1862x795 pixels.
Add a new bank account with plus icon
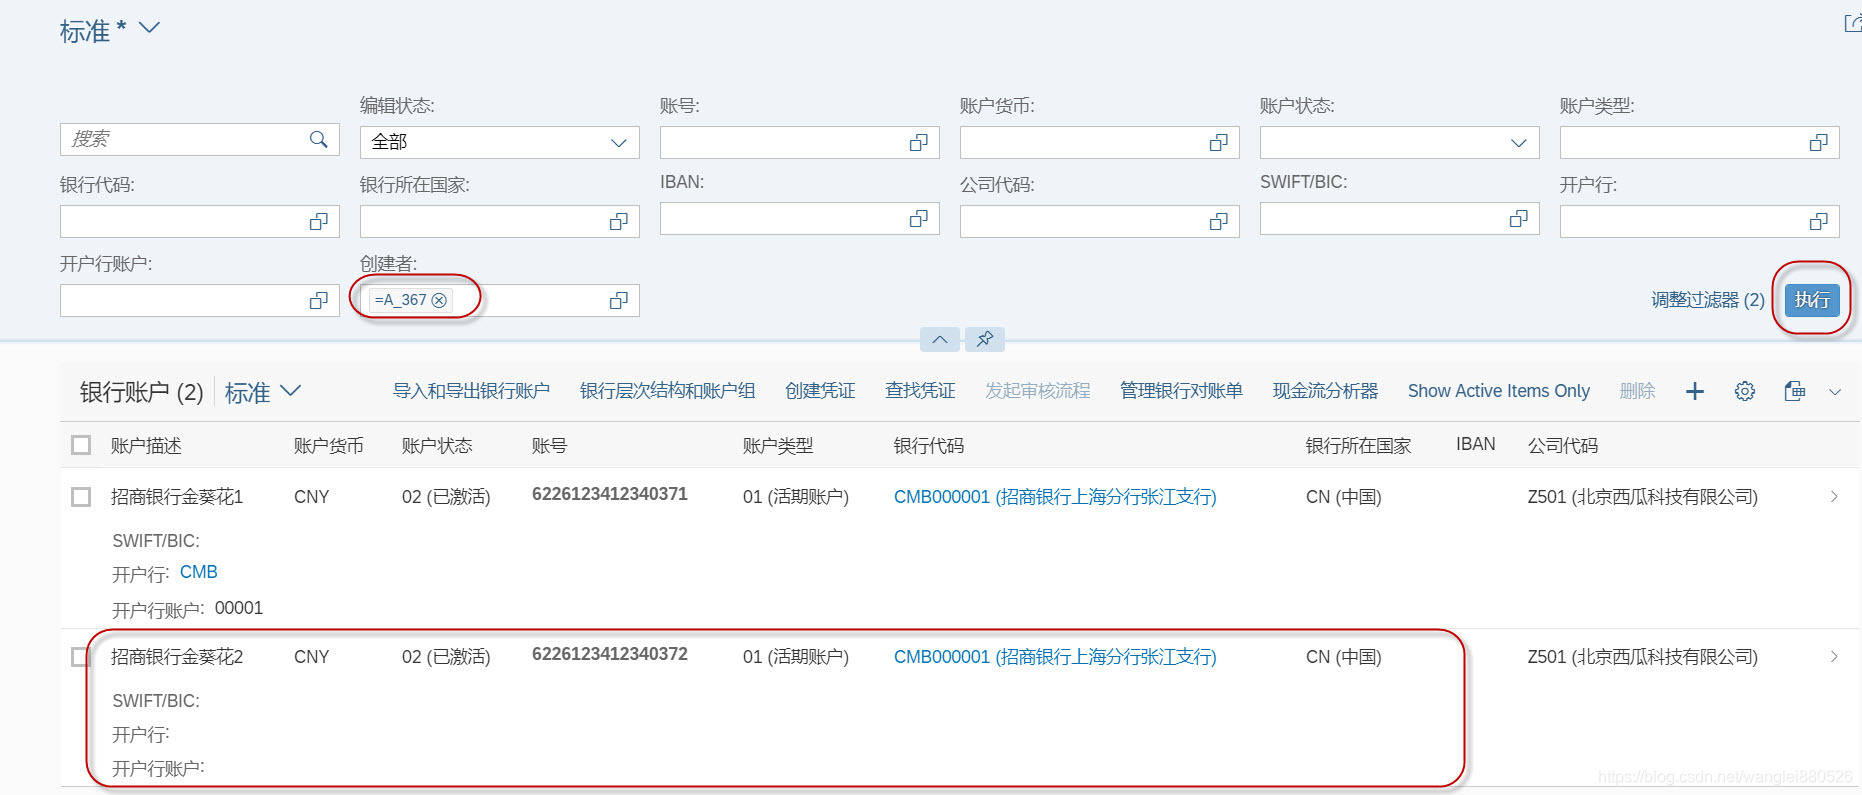[1694, 392]
